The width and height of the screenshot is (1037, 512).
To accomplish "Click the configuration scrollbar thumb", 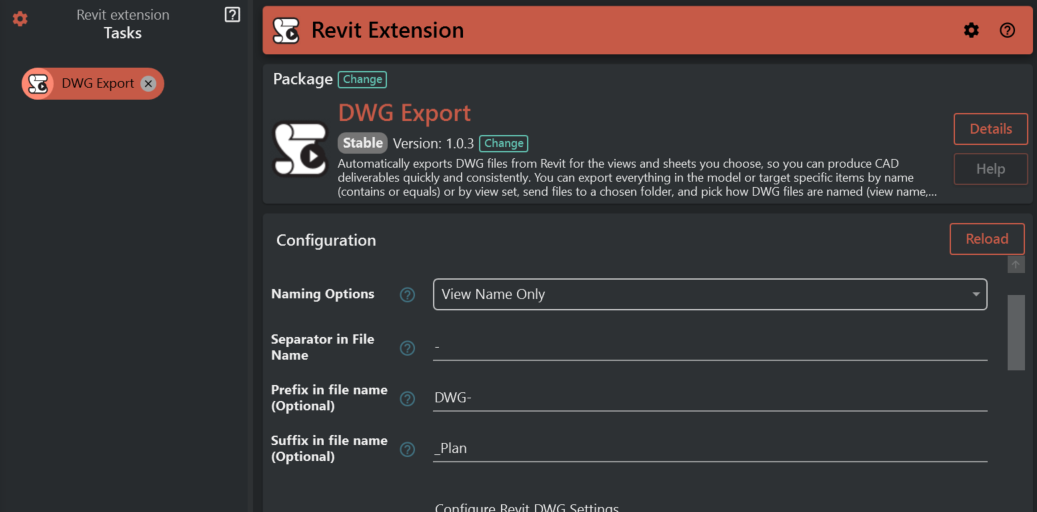I will 1016,333.
